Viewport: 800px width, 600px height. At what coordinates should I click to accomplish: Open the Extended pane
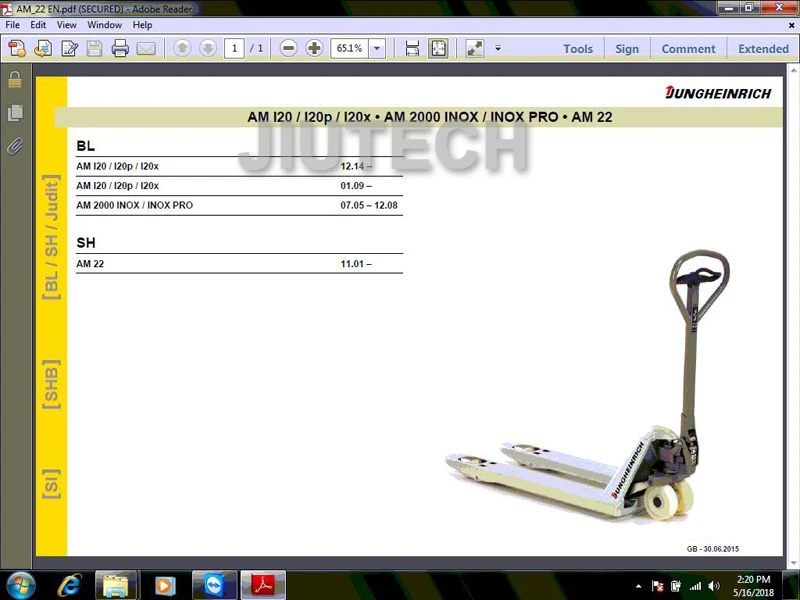point(763,49)
